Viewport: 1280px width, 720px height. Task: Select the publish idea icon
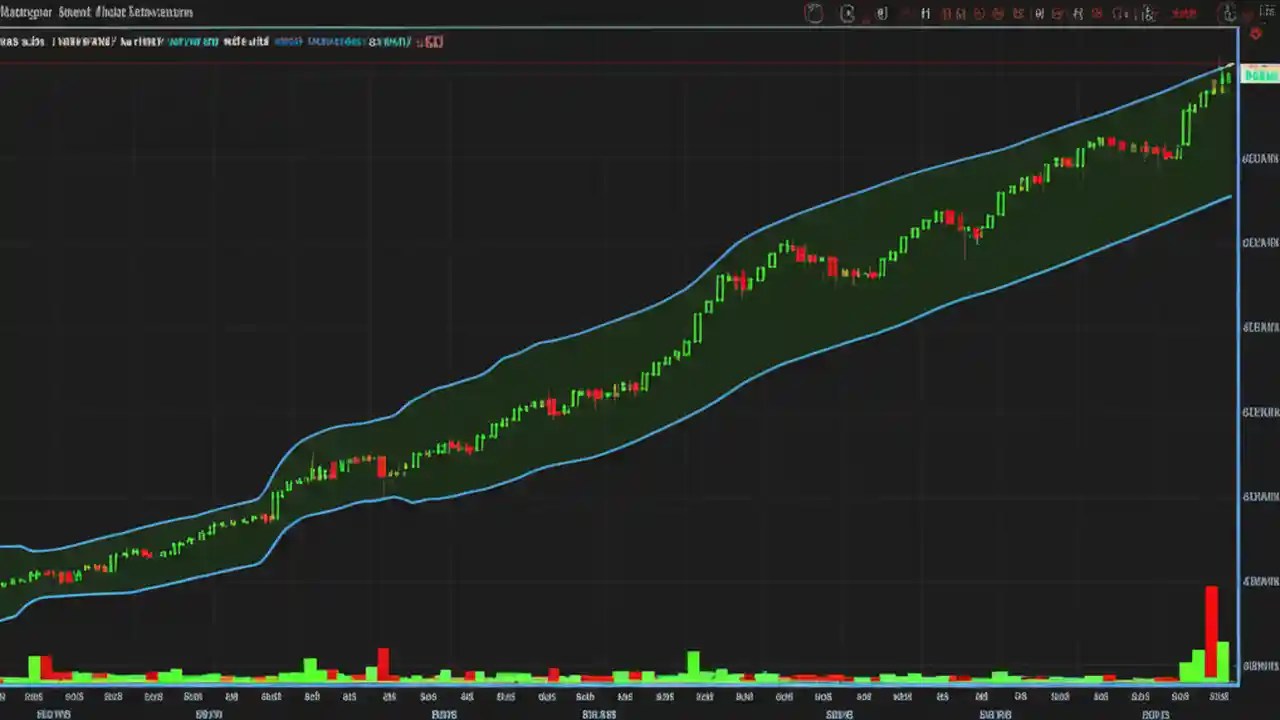click(1185, 13)
